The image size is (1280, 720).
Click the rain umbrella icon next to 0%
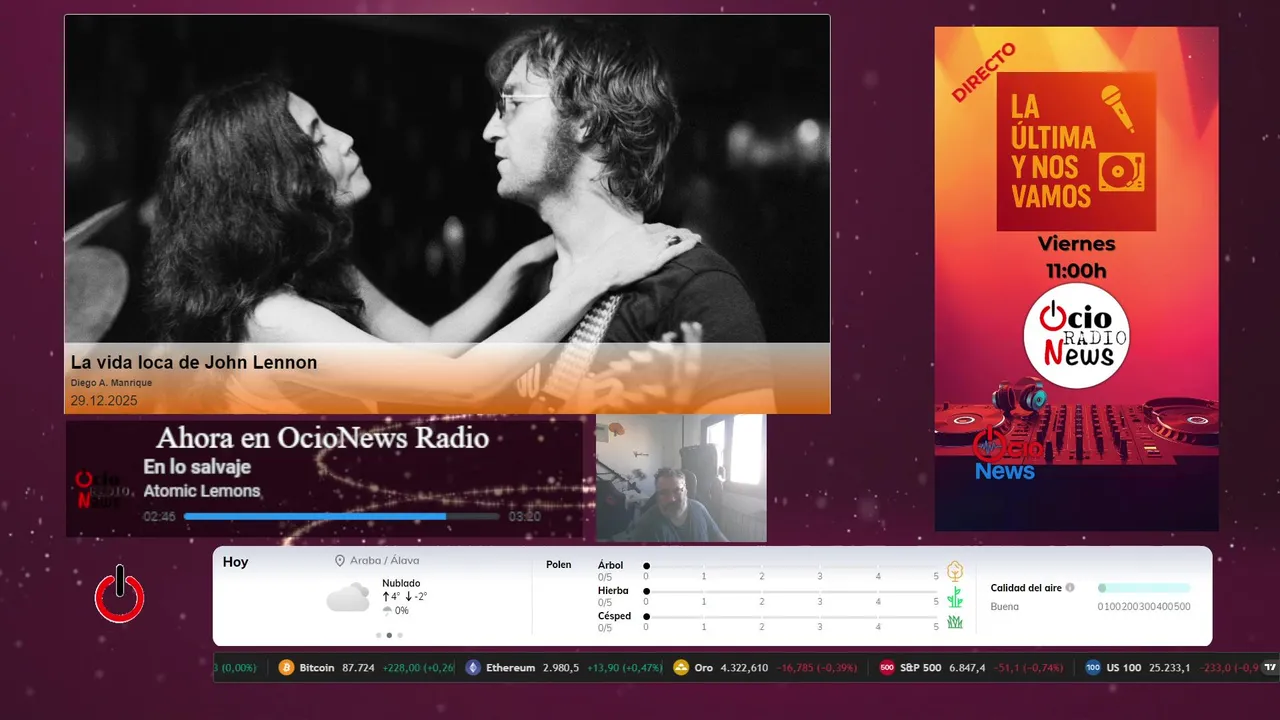[387, 610]
